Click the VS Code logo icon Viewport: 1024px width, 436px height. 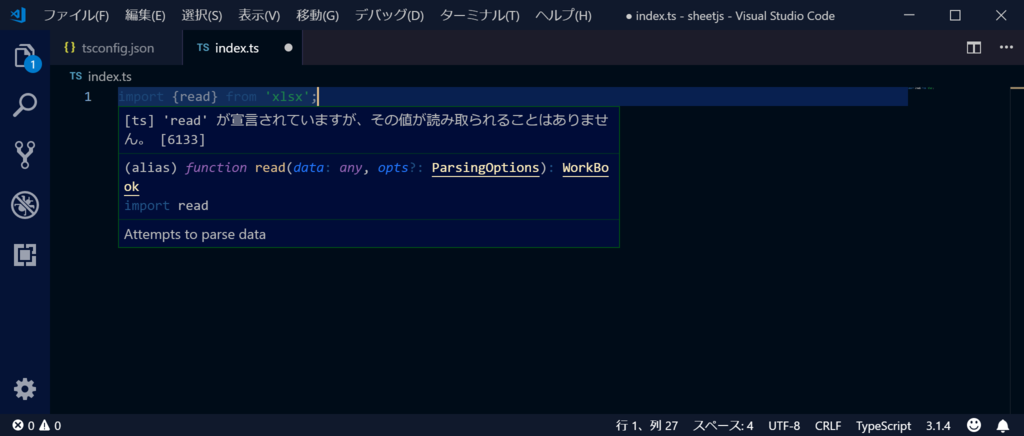click(18, 15)
